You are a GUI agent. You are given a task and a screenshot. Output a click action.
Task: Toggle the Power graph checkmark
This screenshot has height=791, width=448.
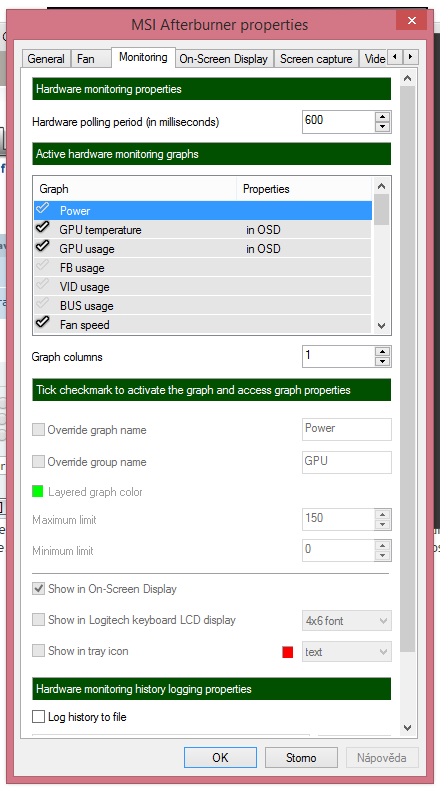(x=43, y=209)
